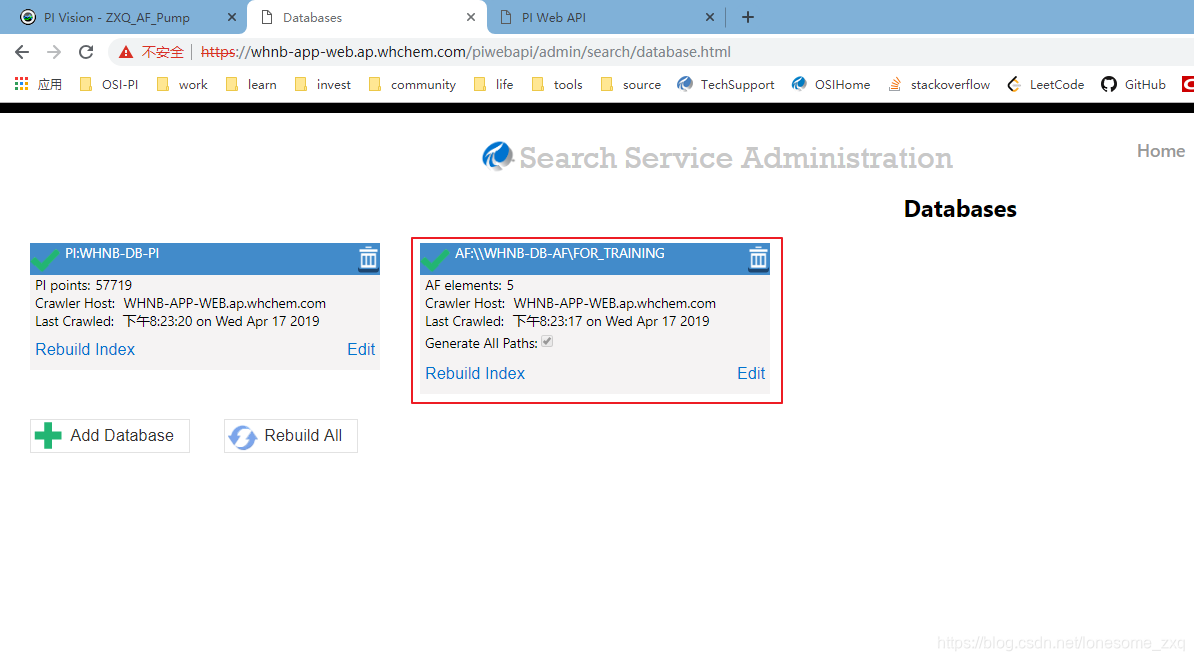This screenshot has width=1194, height=661.
Task: Open the LeetCode bookmark
Action: tap(1046, 85)
